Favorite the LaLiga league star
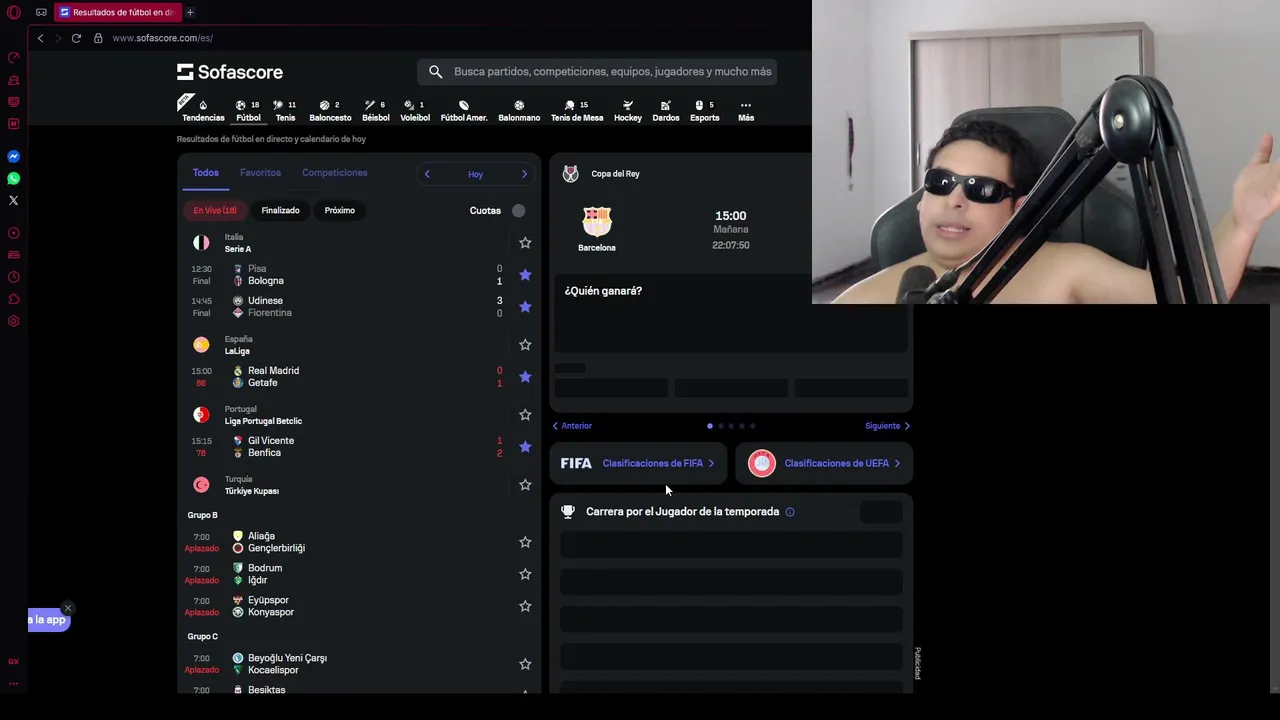Screen dimensions: 1280x720 coord(525,345)
